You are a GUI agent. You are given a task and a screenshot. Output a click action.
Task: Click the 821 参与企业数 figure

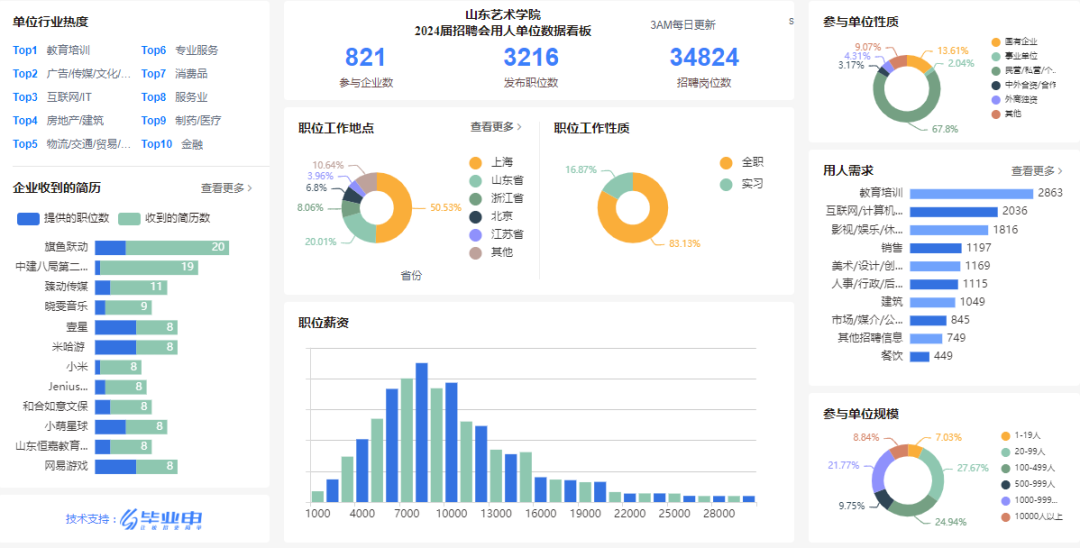pos(366,58)
